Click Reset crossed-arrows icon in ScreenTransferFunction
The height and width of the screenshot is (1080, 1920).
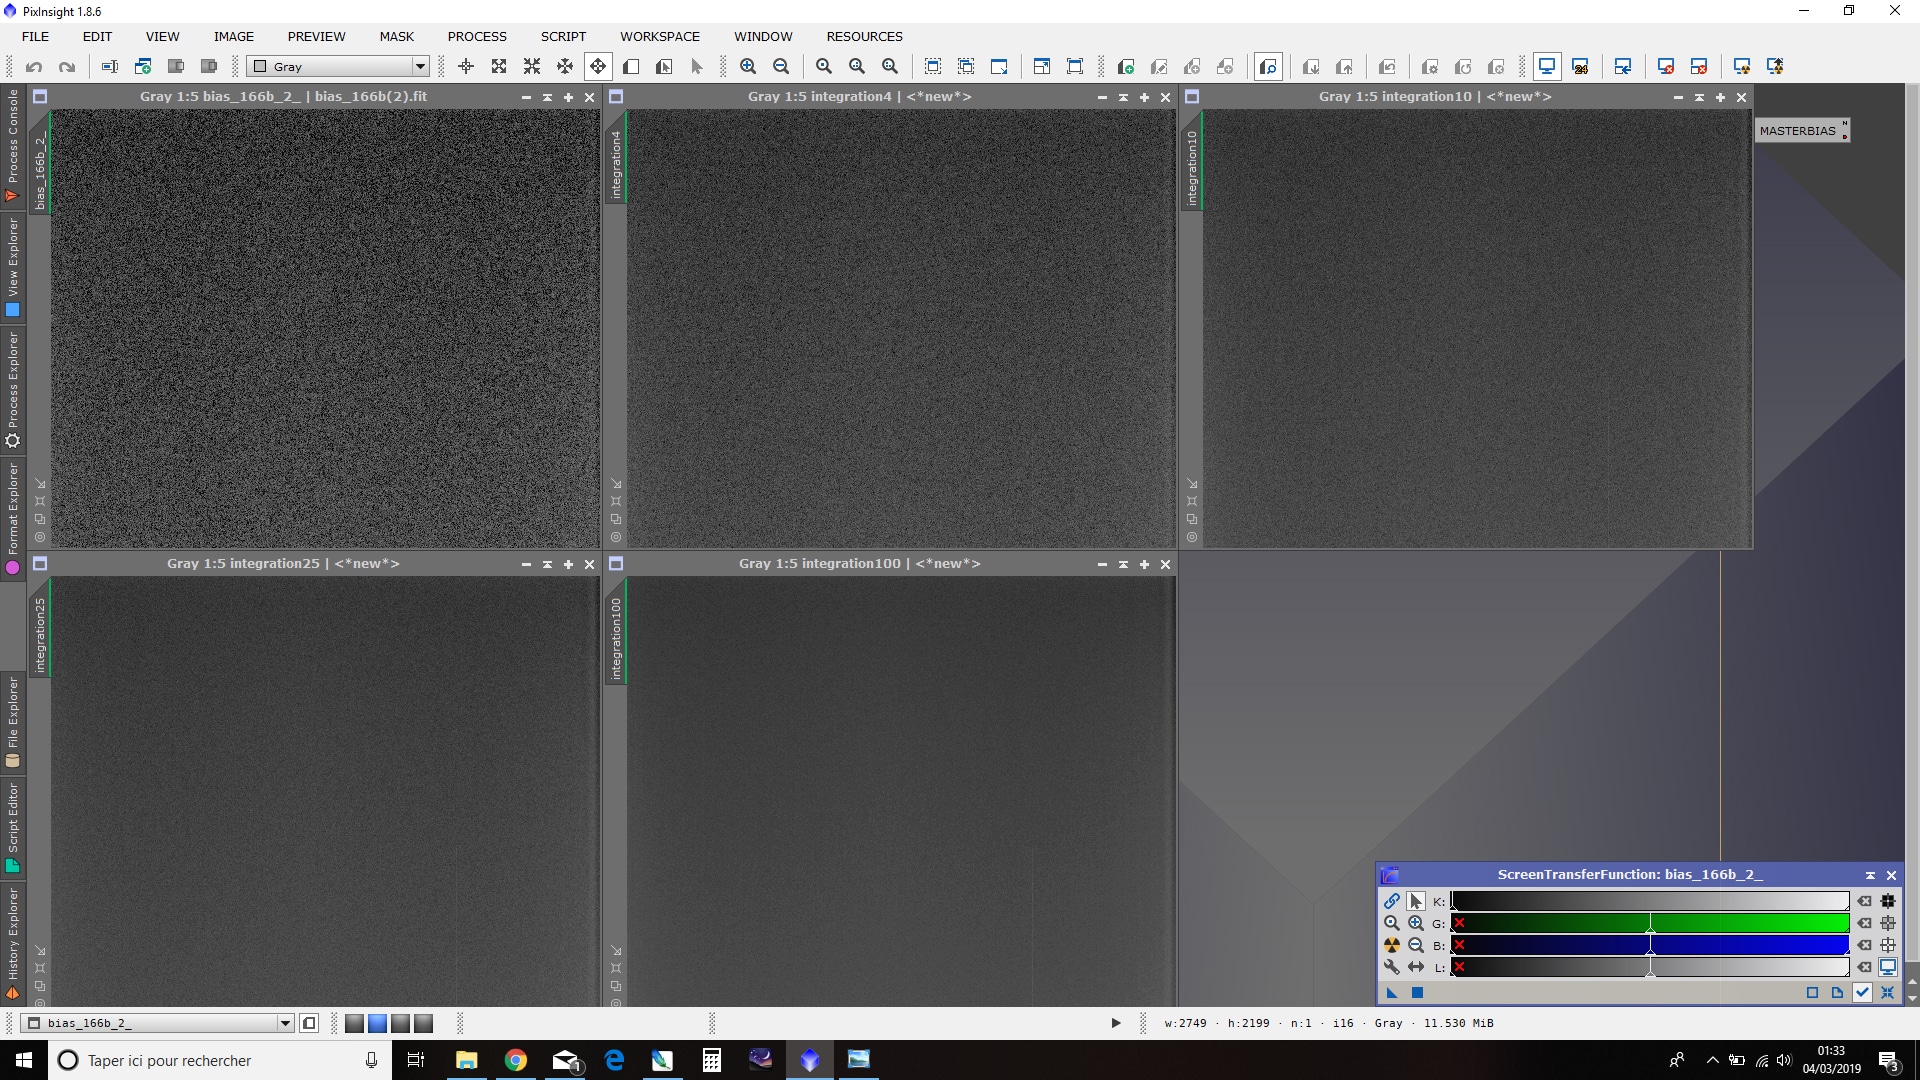[x=1887, y=993]
